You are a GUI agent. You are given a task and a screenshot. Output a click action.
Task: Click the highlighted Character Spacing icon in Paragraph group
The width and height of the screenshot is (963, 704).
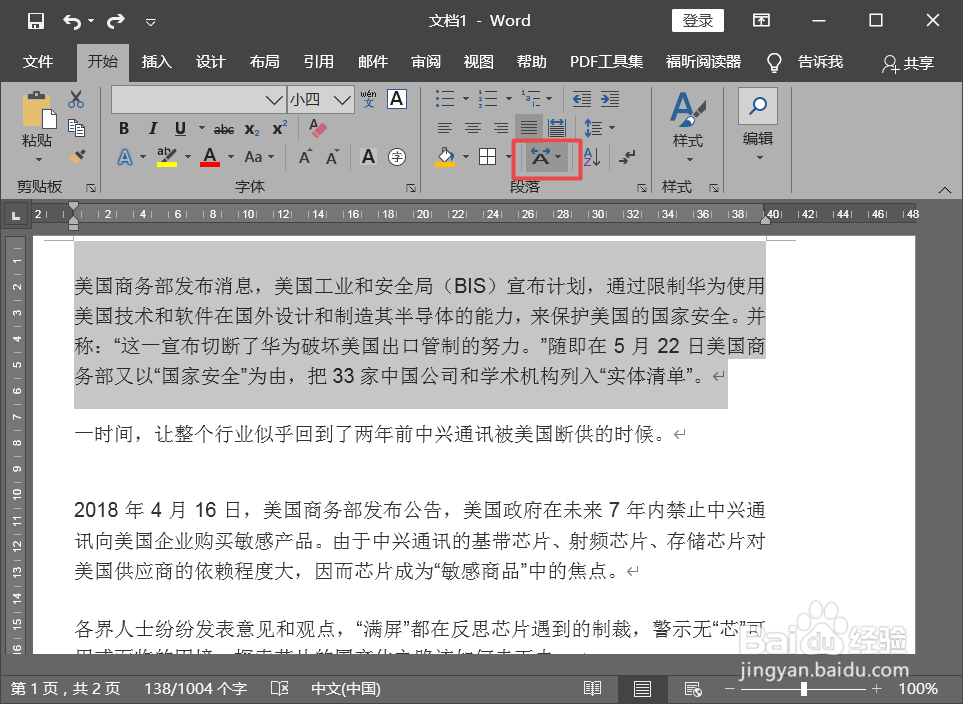point(542,156)
